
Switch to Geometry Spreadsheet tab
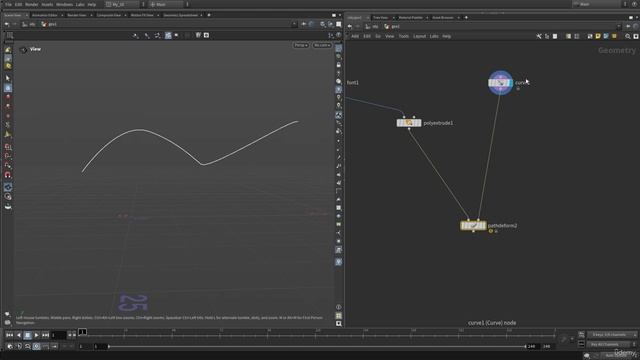180,15
